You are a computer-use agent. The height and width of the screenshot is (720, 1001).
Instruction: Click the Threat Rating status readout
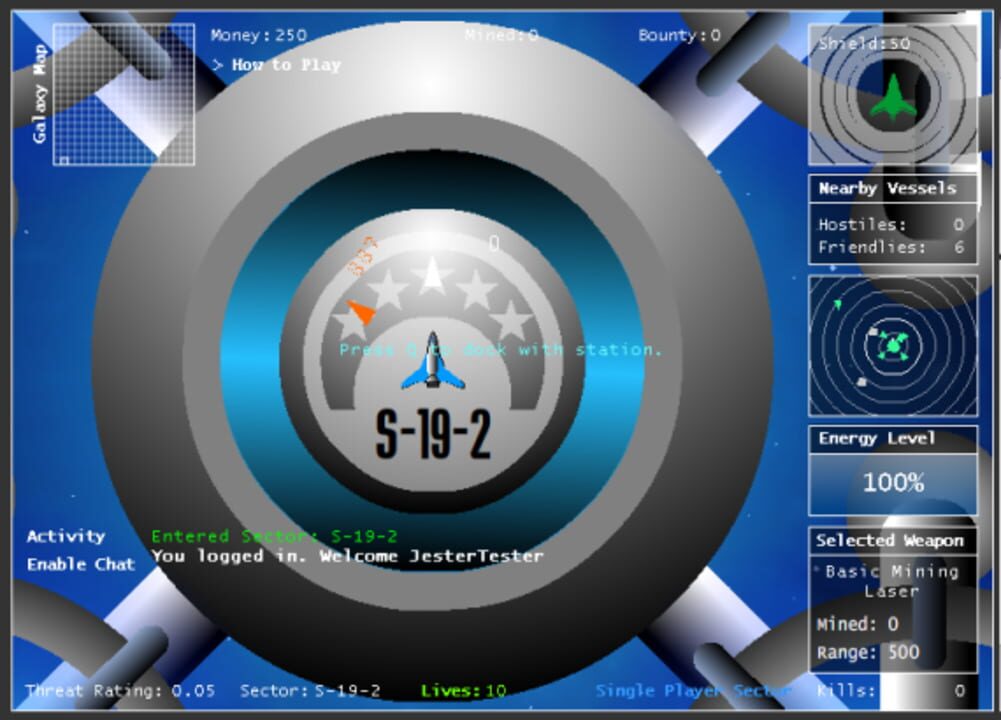[104, 690]
